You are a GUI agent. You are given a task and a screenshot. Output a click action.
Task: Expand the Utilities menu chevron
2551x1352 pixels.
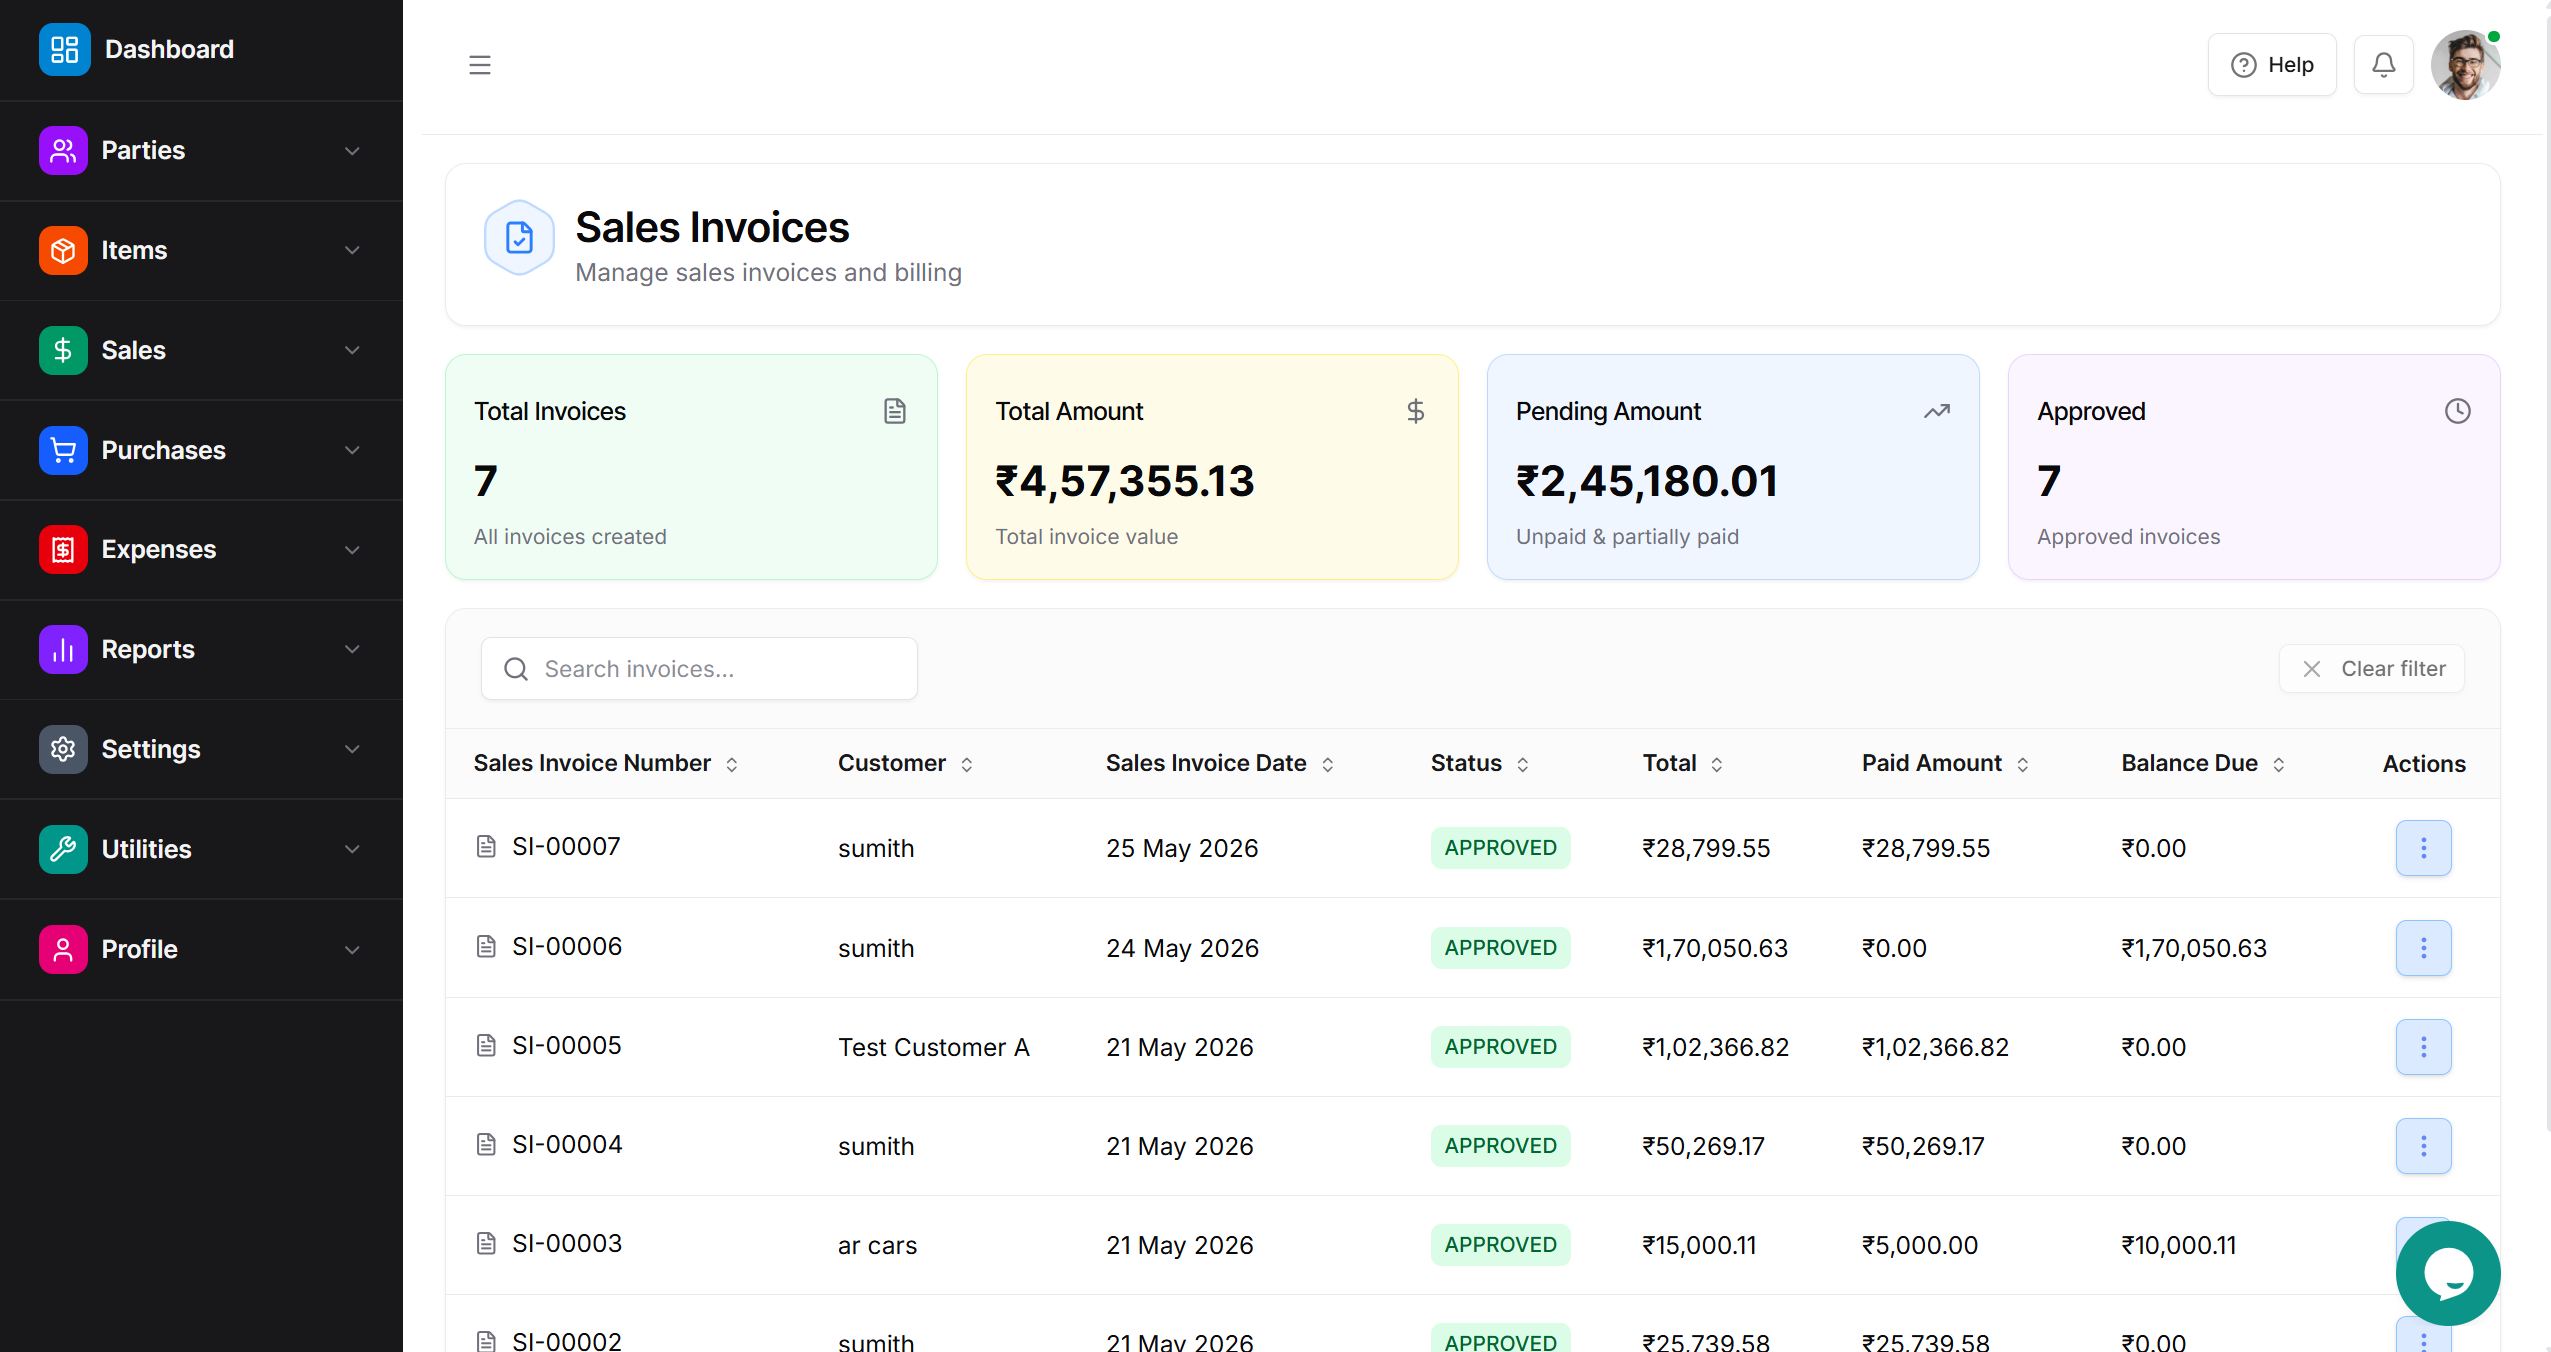352,849
